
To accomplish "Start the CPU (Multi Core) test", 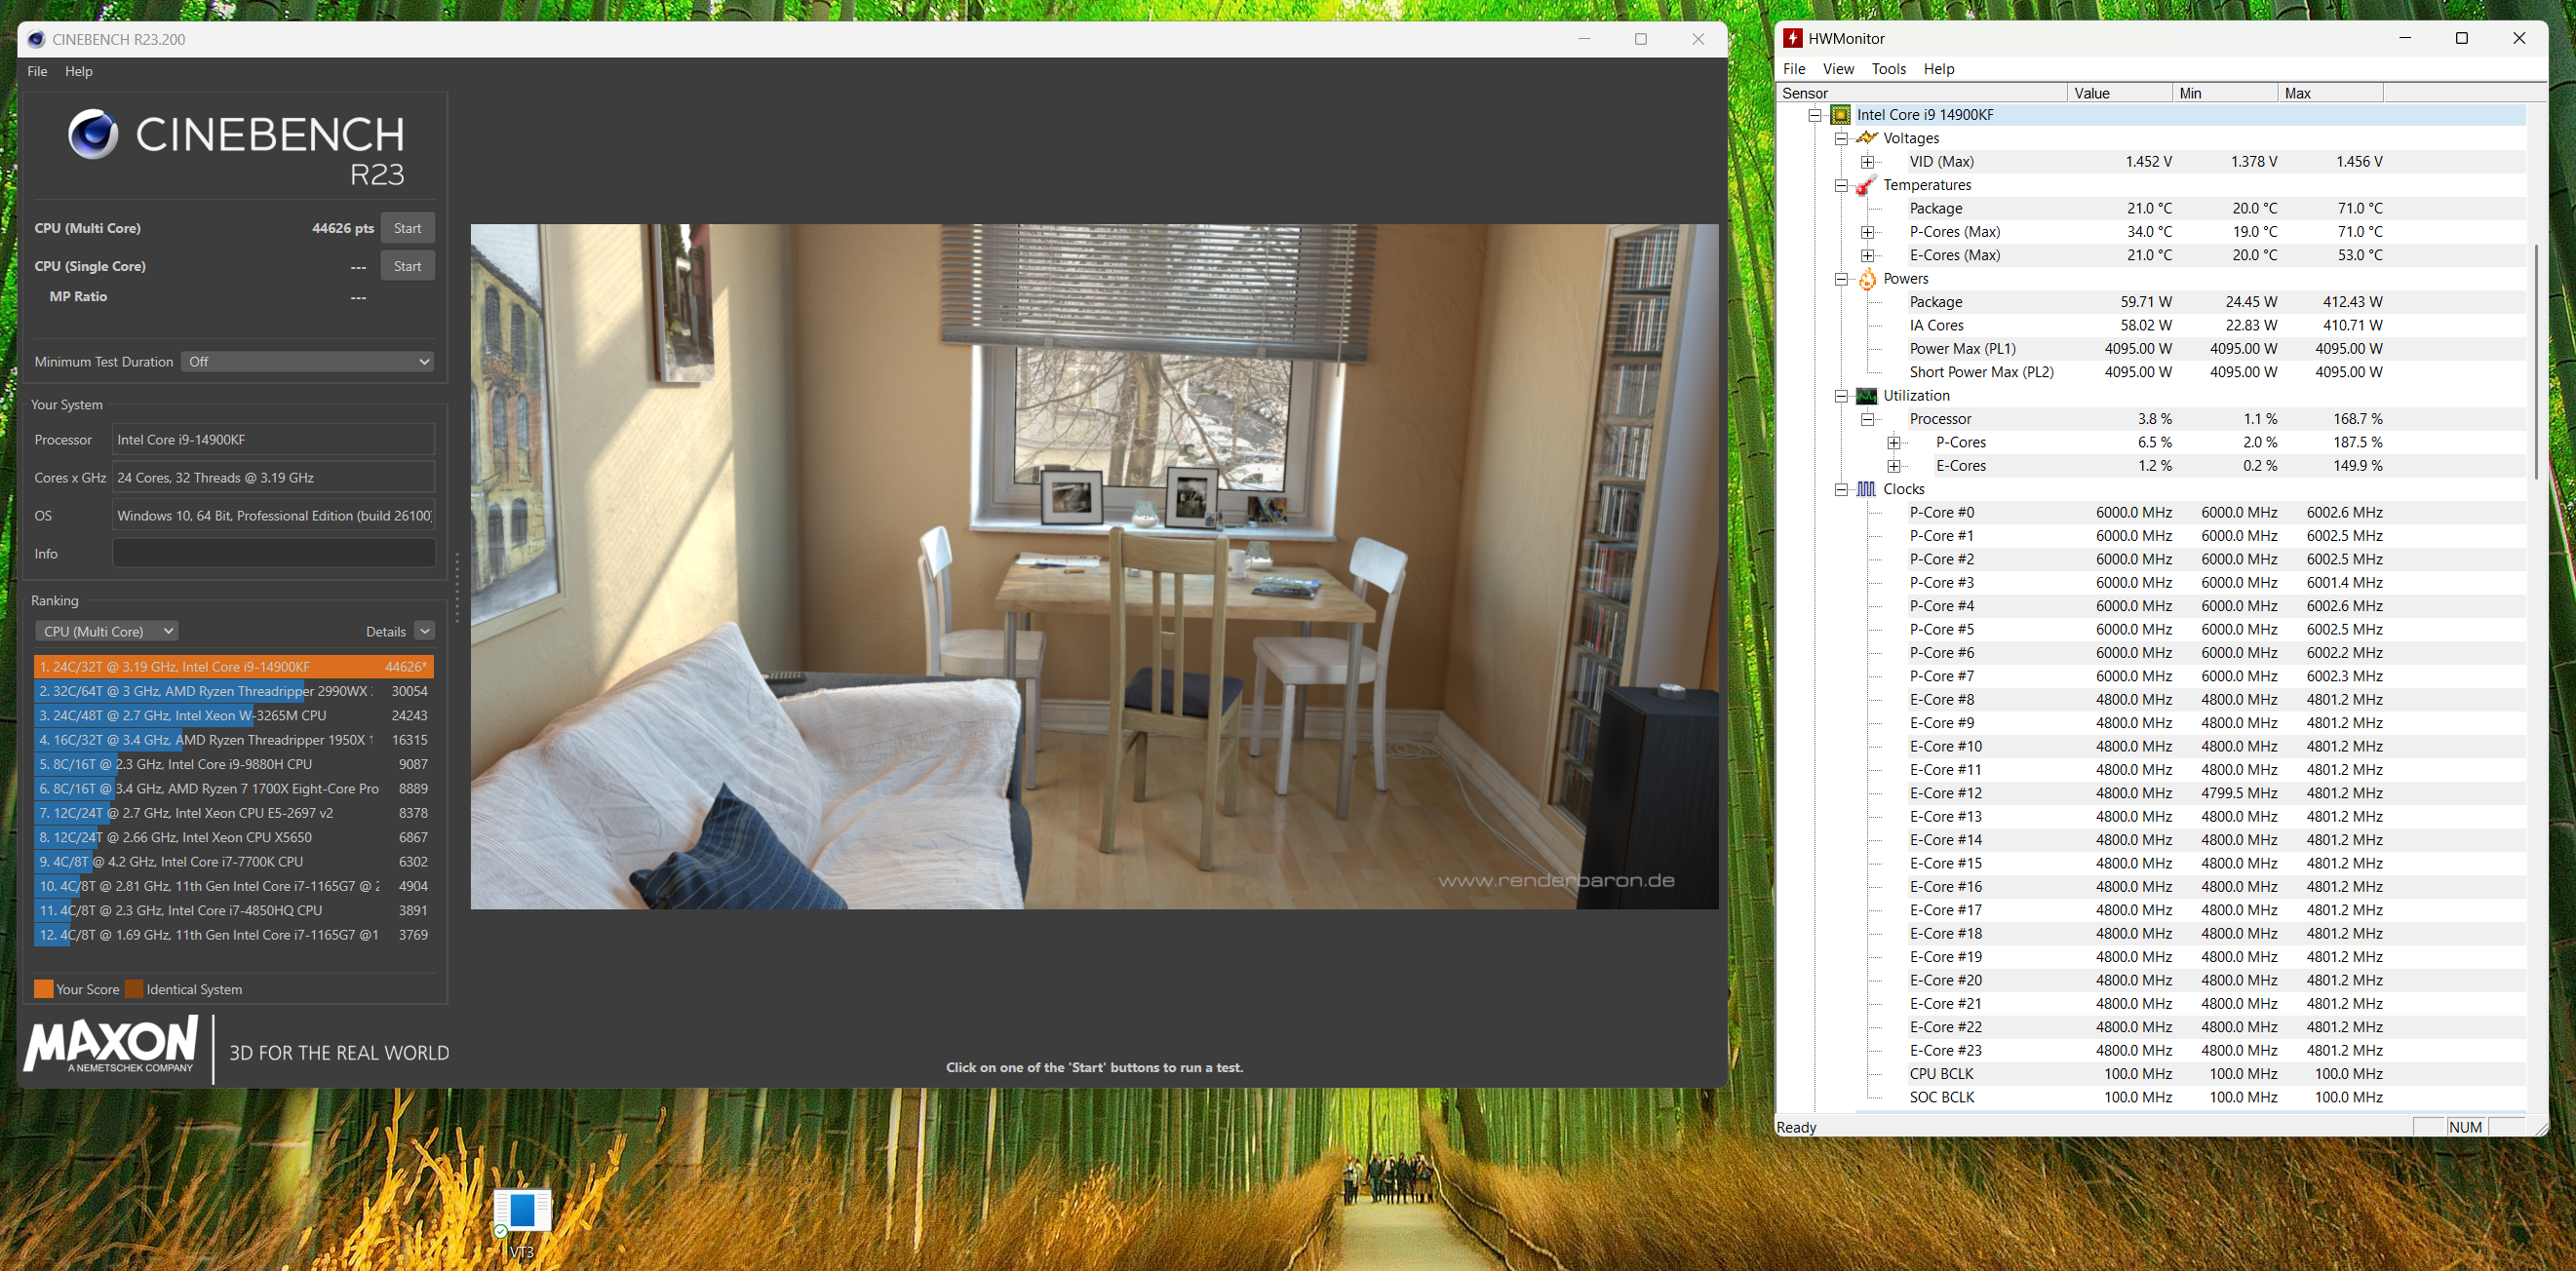I will click(x=407, y=229).
